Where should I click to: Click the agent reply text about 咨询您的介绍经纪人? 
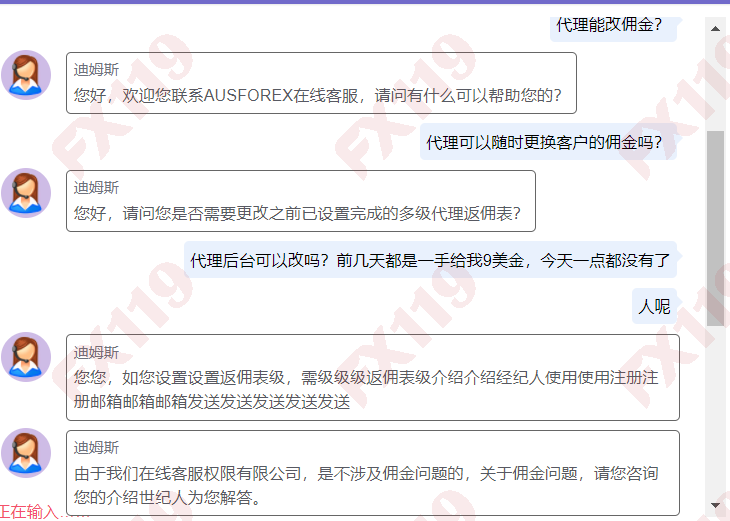pos(366,484)
